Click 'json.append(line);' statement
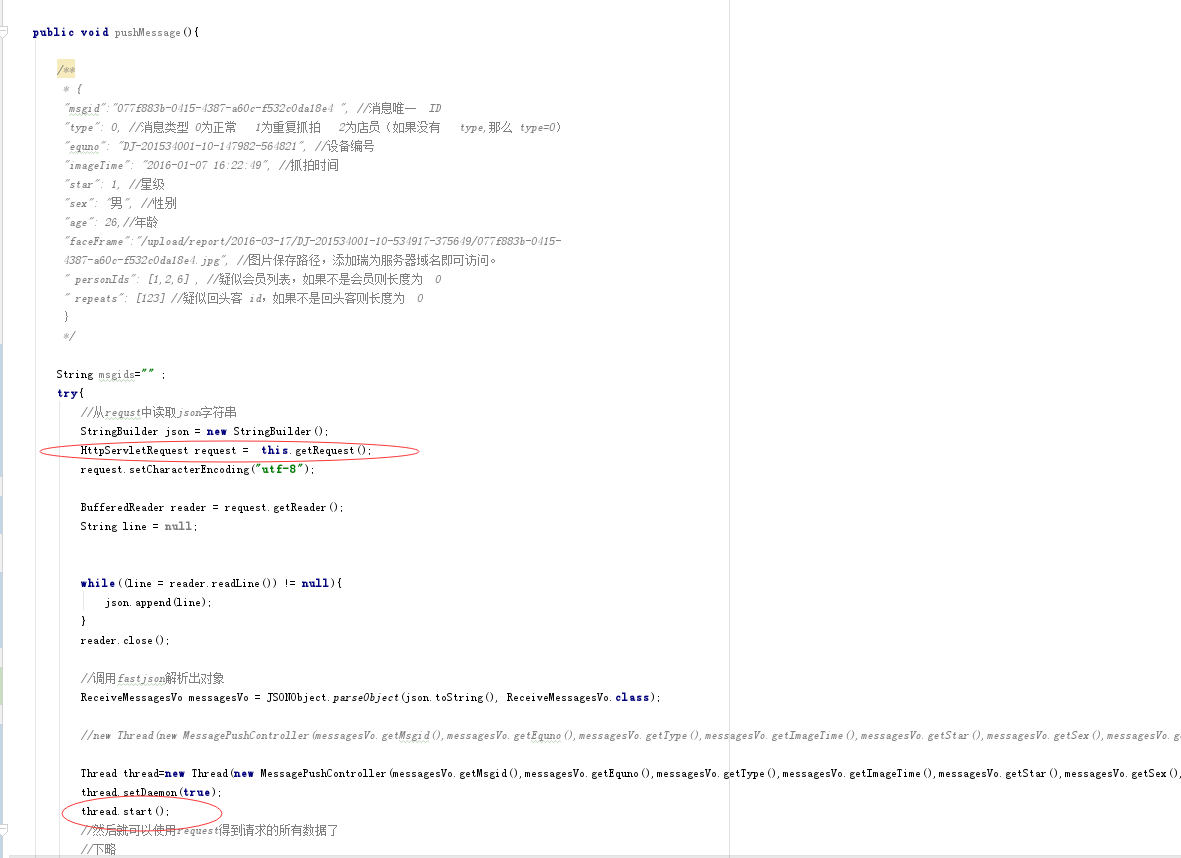This screenshot has width=1181, height=858. (x=158, y=603)
